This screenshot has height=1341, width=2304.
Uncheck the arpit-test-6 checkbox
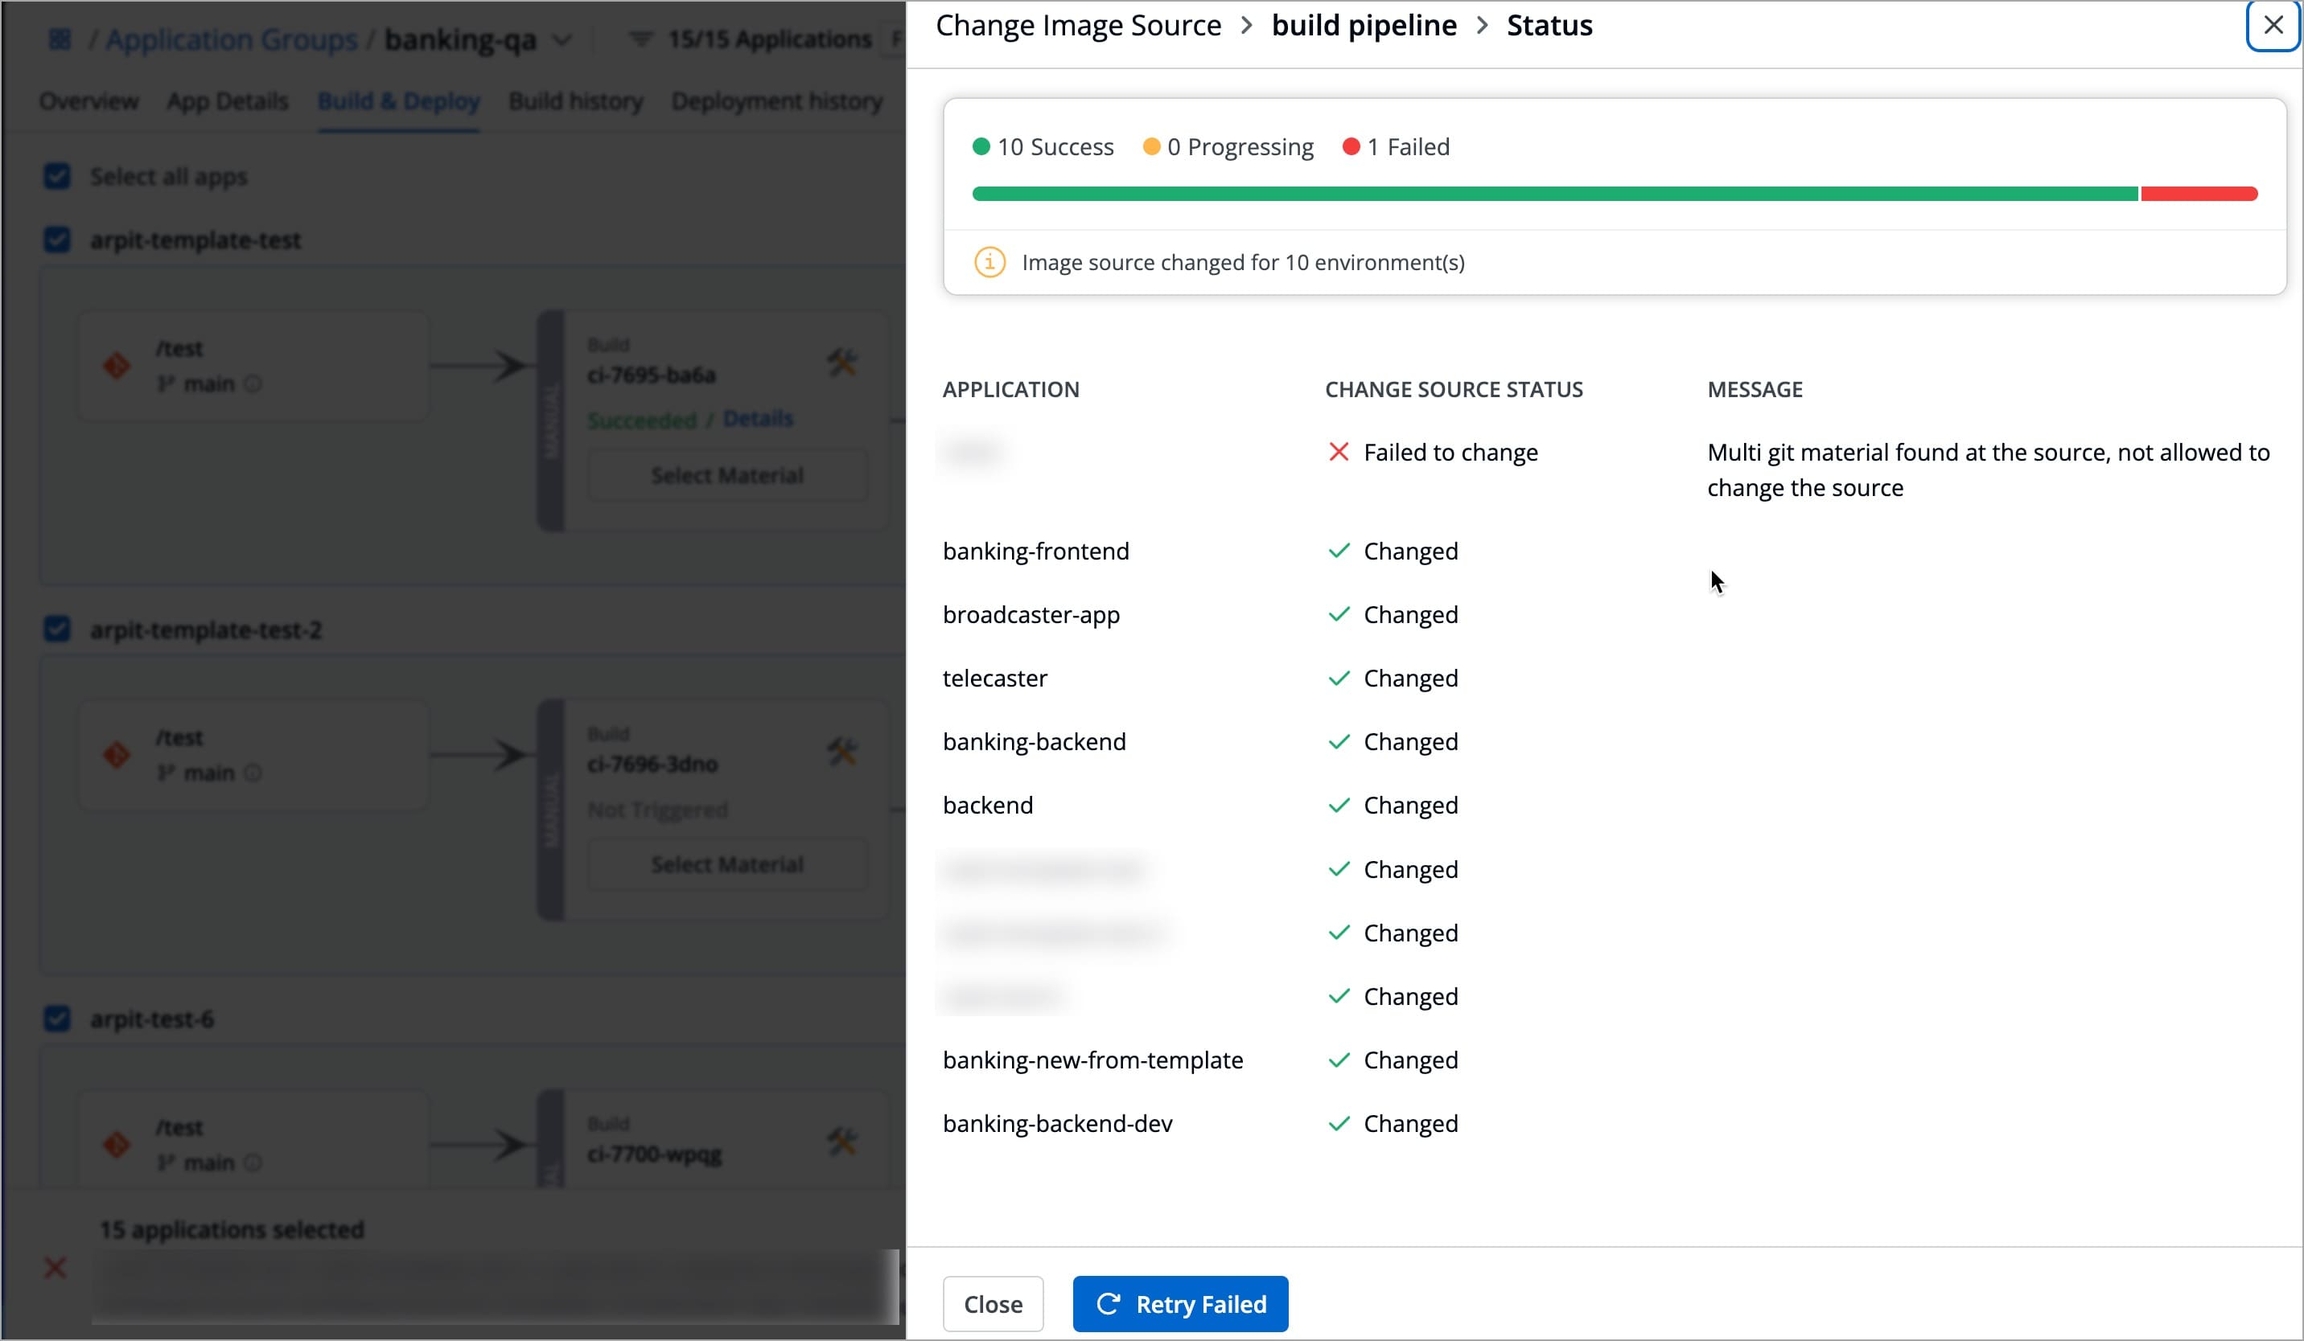(x=57, y=1019)
